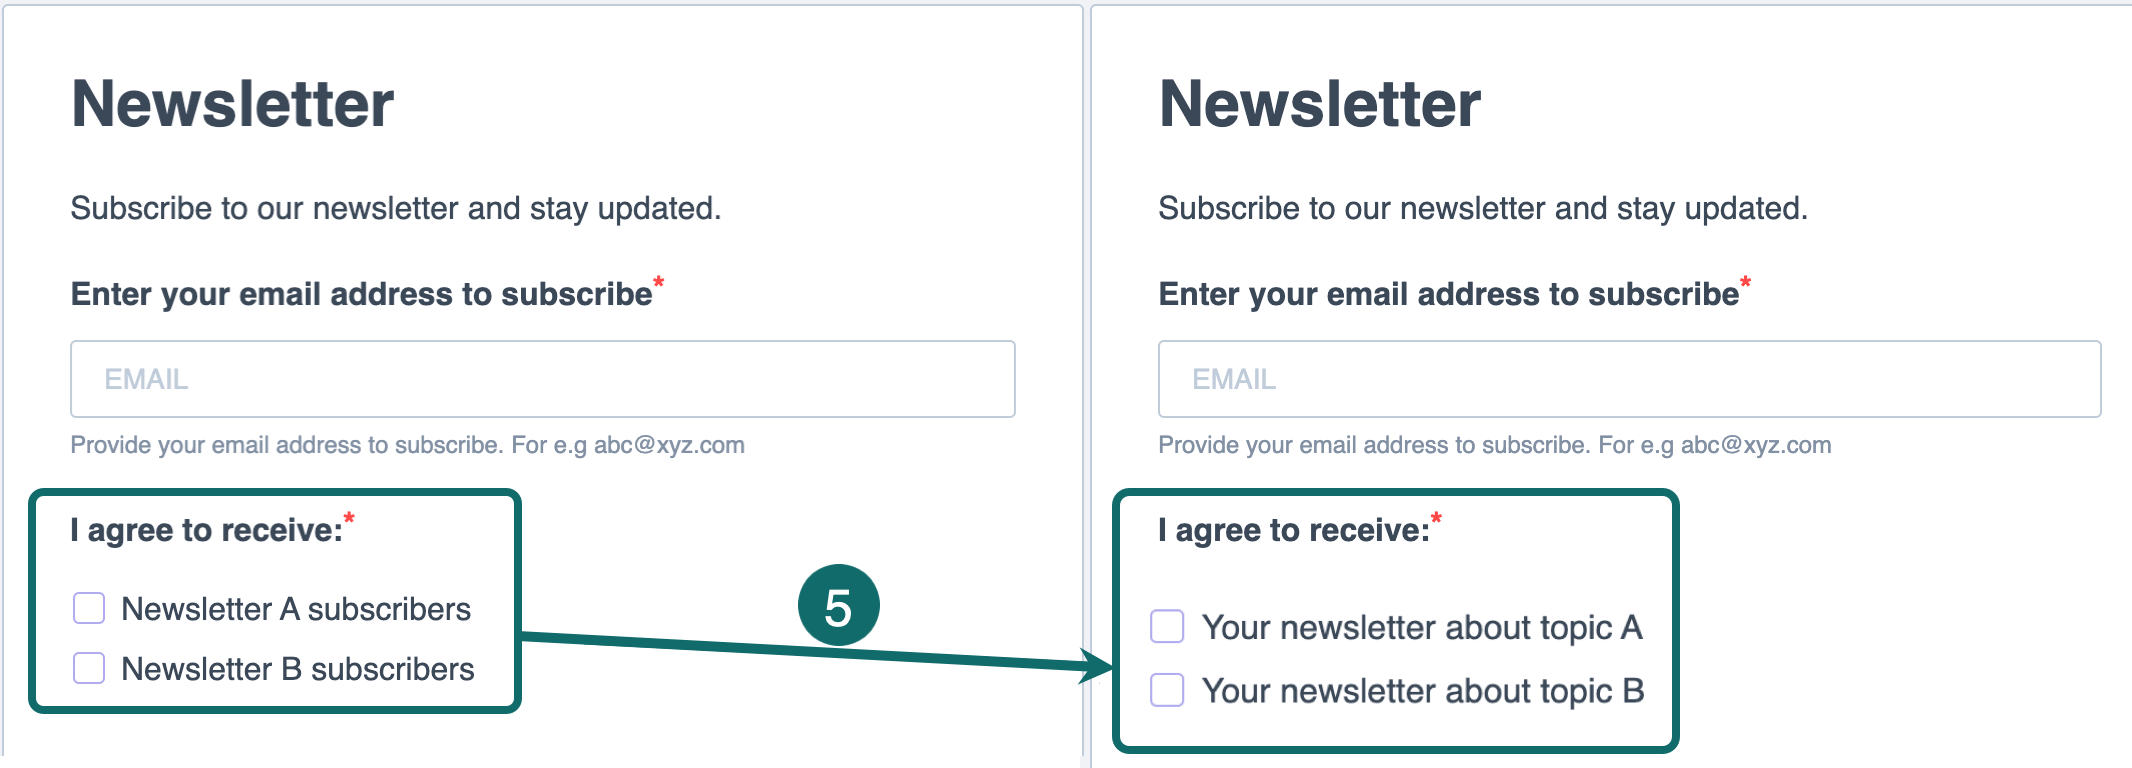Screen dimensions: 2132x768
Task: Click the 'Newsletter B subscribers' label text
Action: point(298,669)
